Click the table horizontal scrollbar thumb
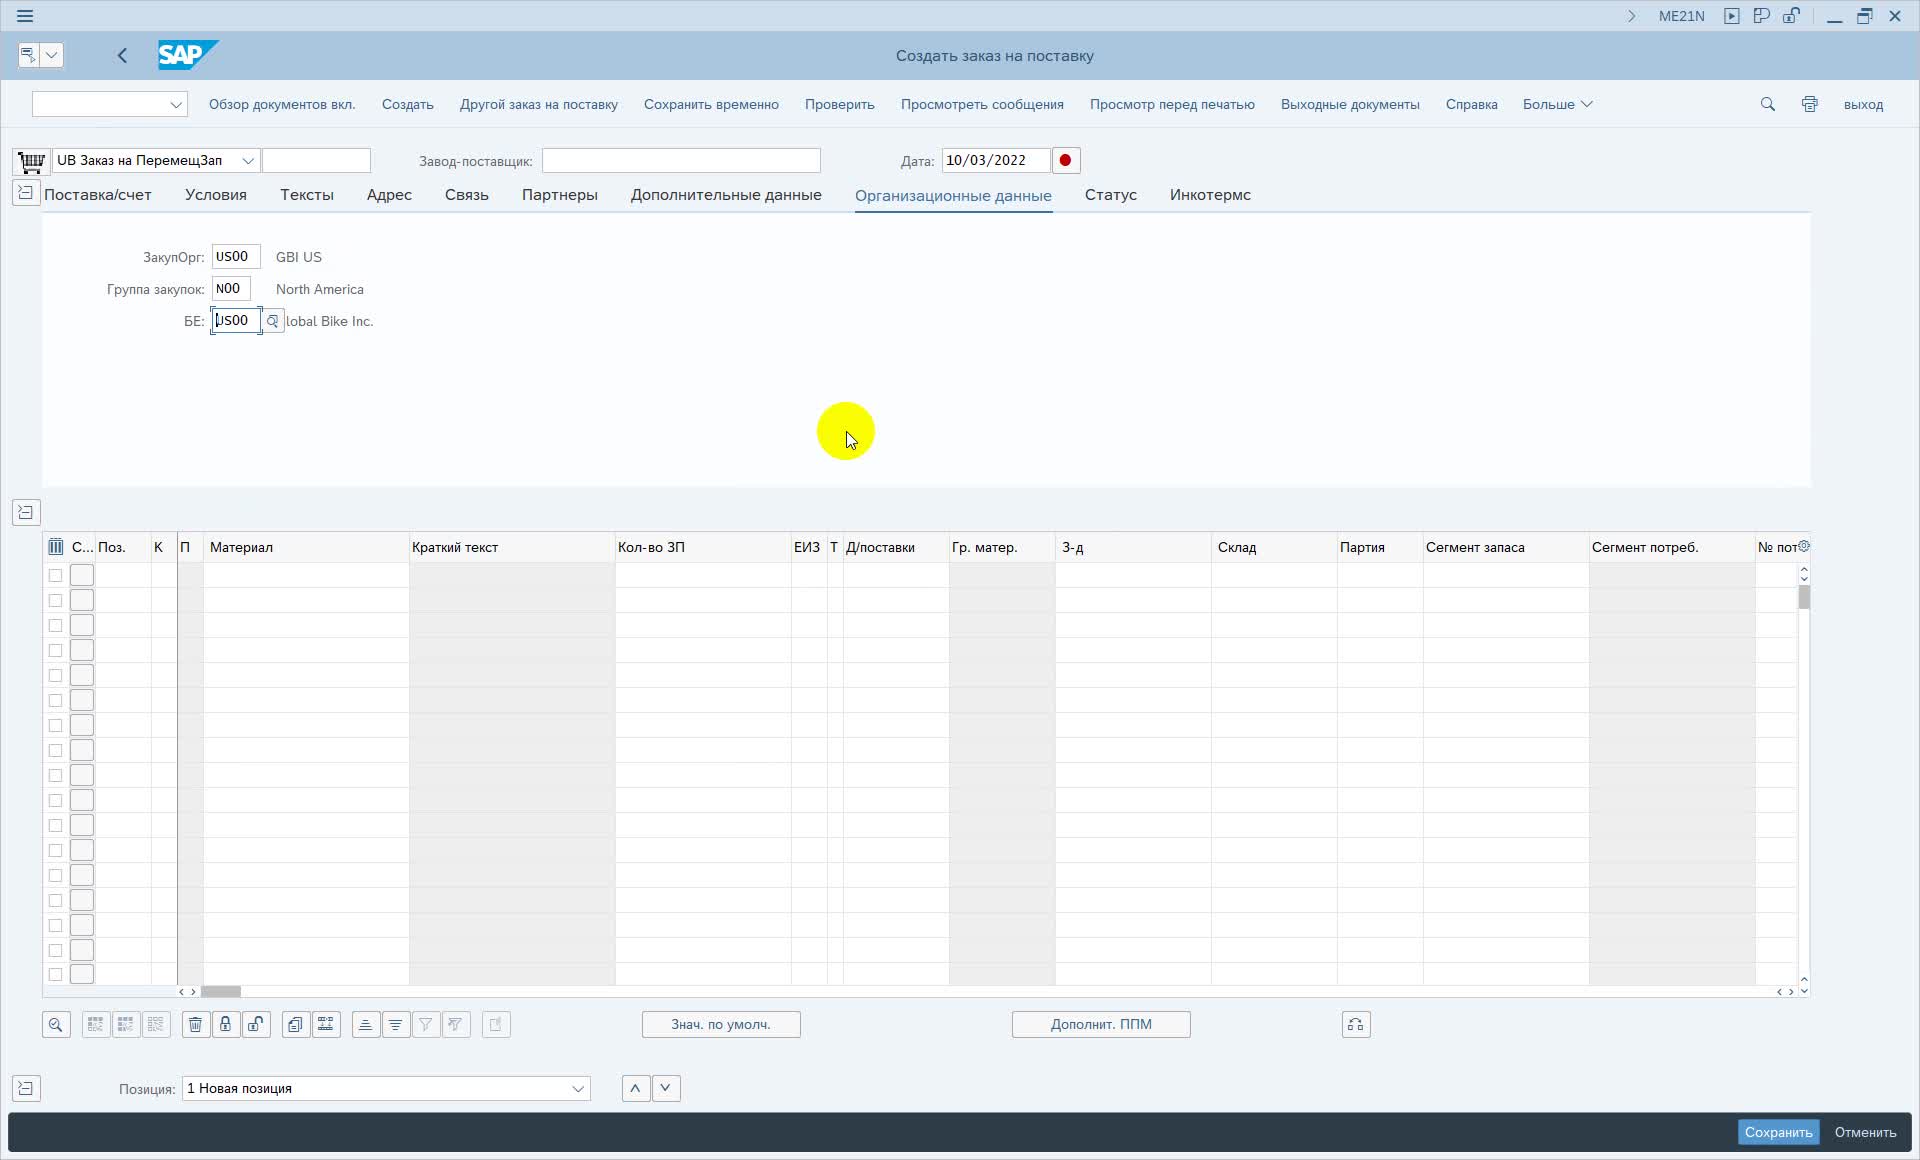Screen dimensions: 1920x1160 (221, 992)
